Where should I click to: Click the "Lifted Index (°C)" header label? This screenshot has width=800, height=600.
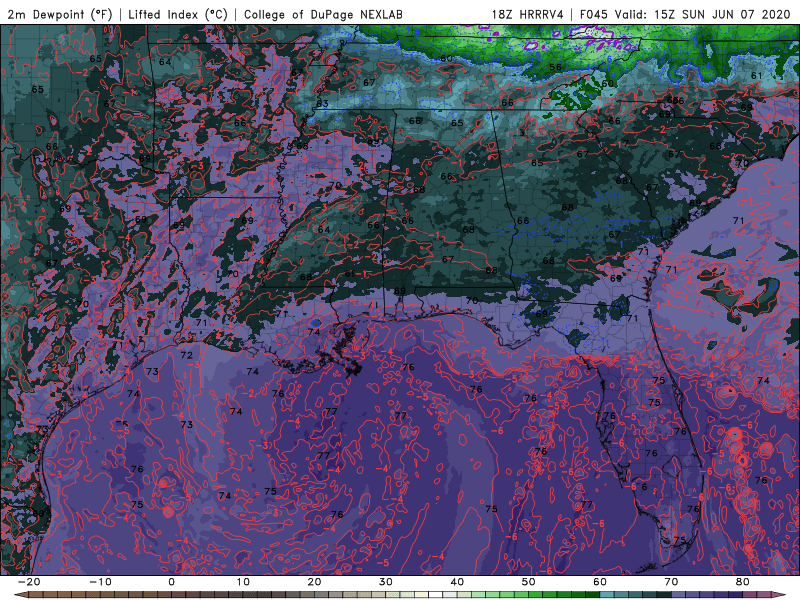178,14
